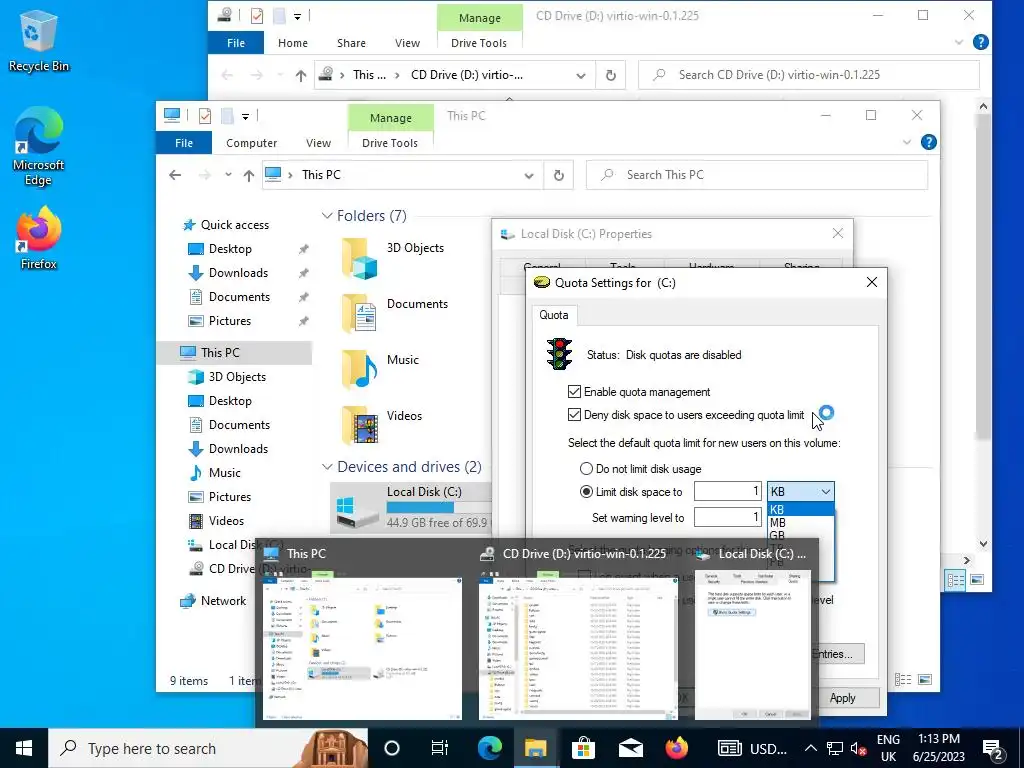The height and width of the screenshot is (768, 1024).
Task: Open the Recycle Bin desktop icon
Action: point(38,41)
